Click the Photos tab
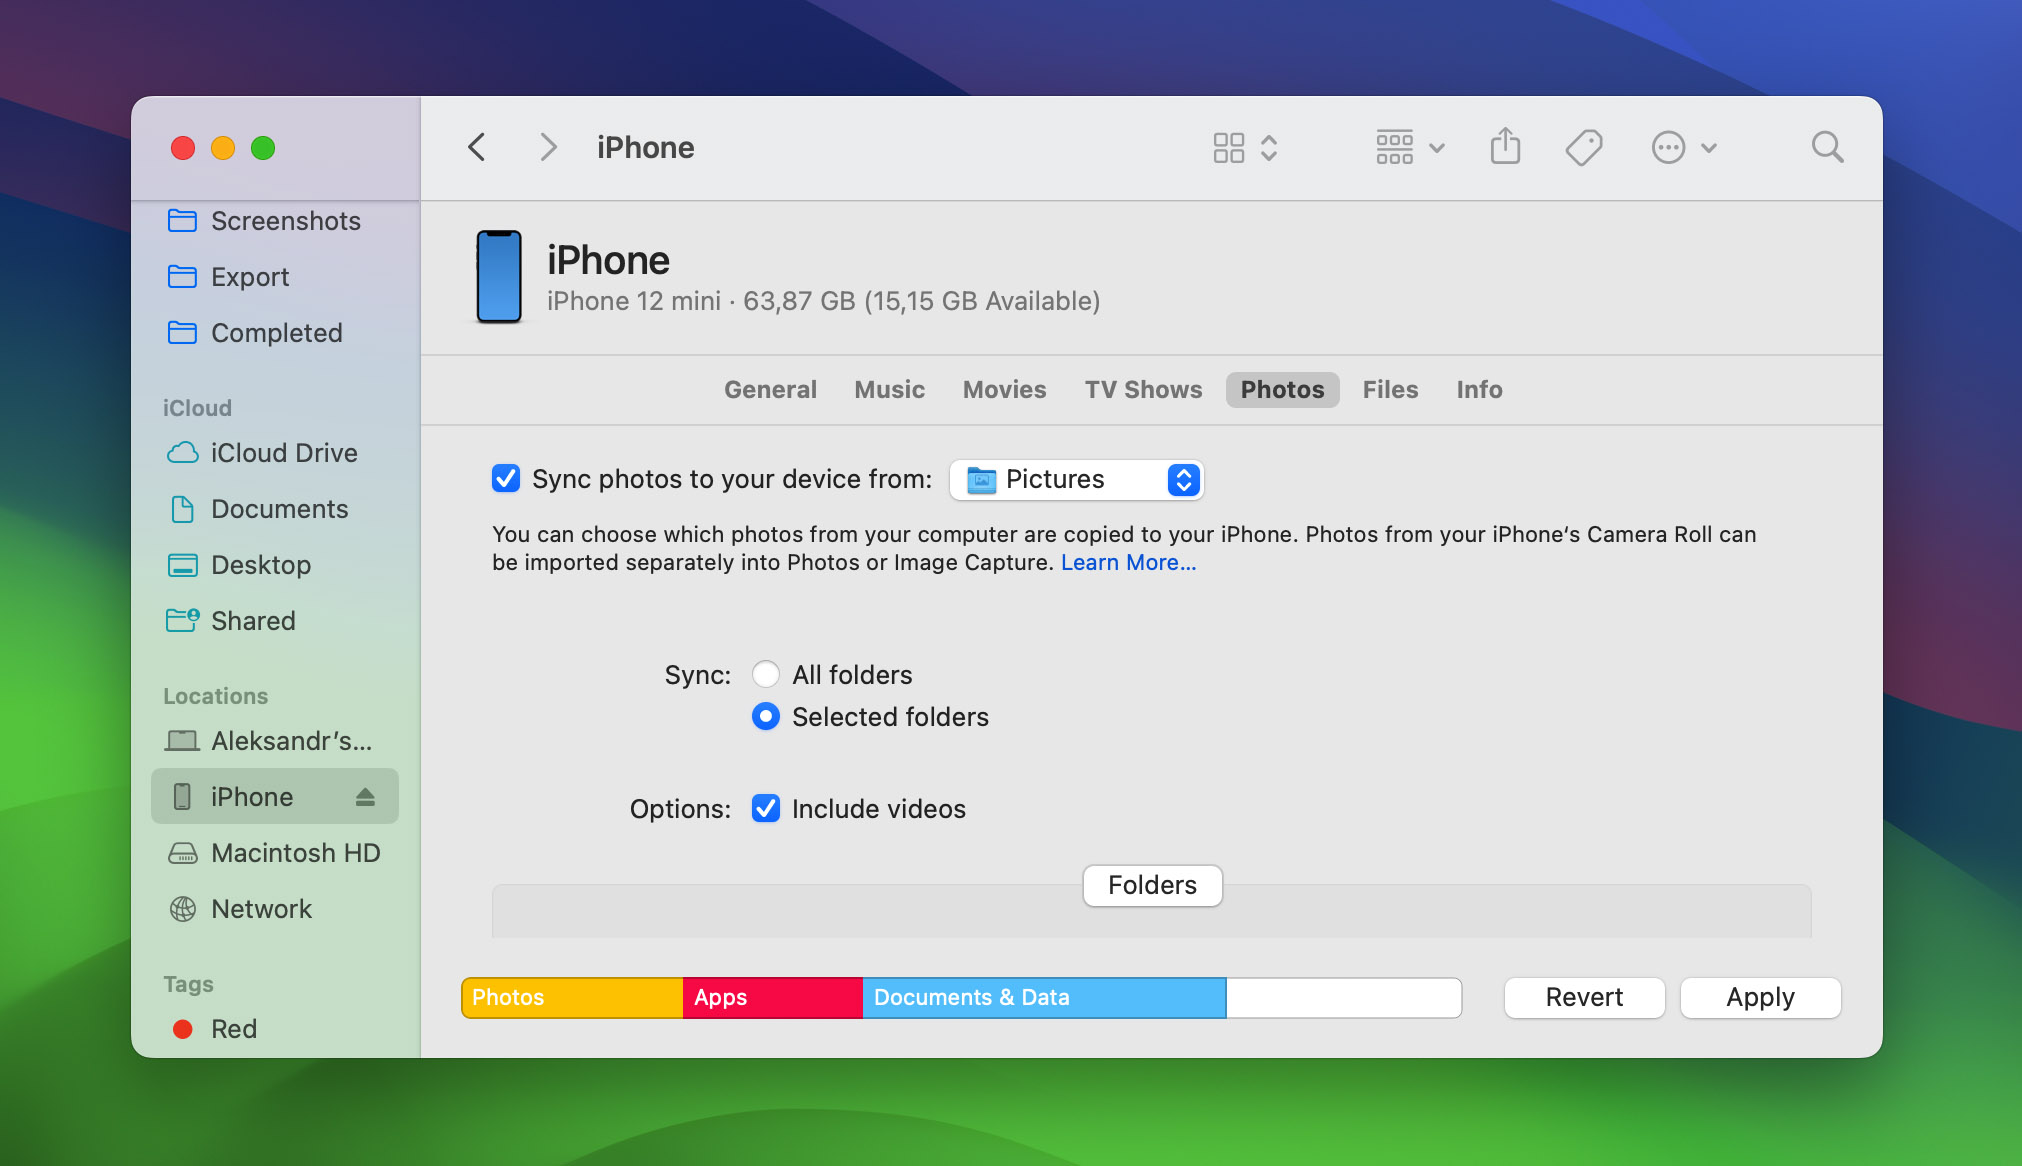2022x1166 pixels. coord(1282,390)
